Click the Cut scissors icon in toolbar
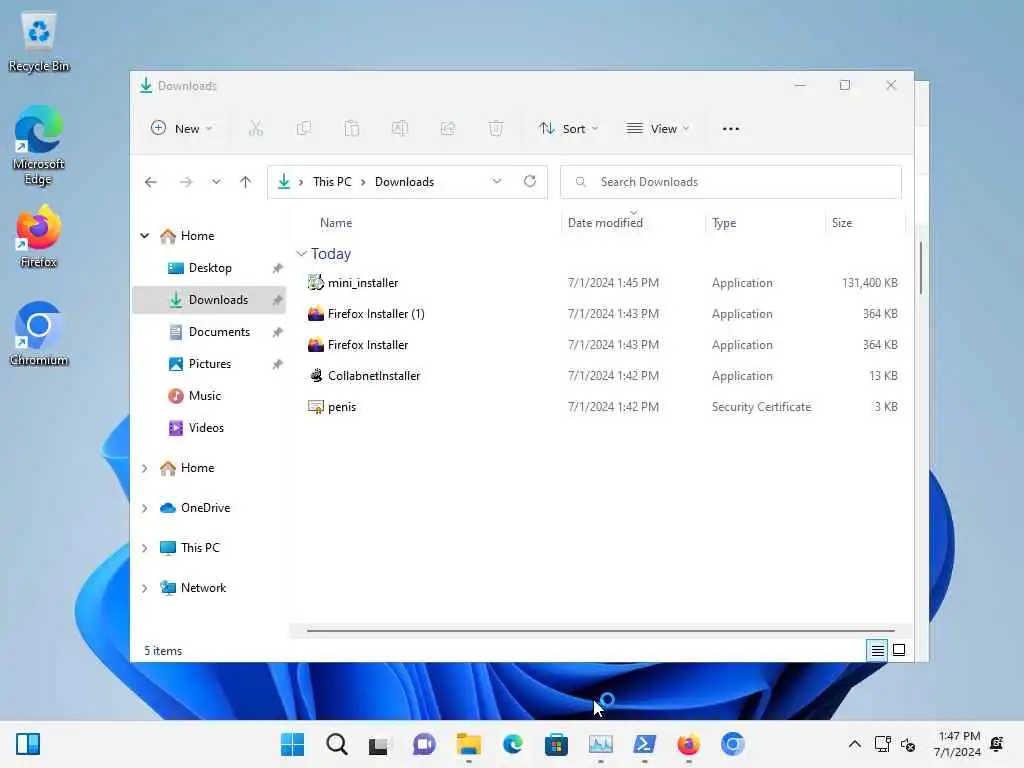1024x768 pixels. pos(255,129)
